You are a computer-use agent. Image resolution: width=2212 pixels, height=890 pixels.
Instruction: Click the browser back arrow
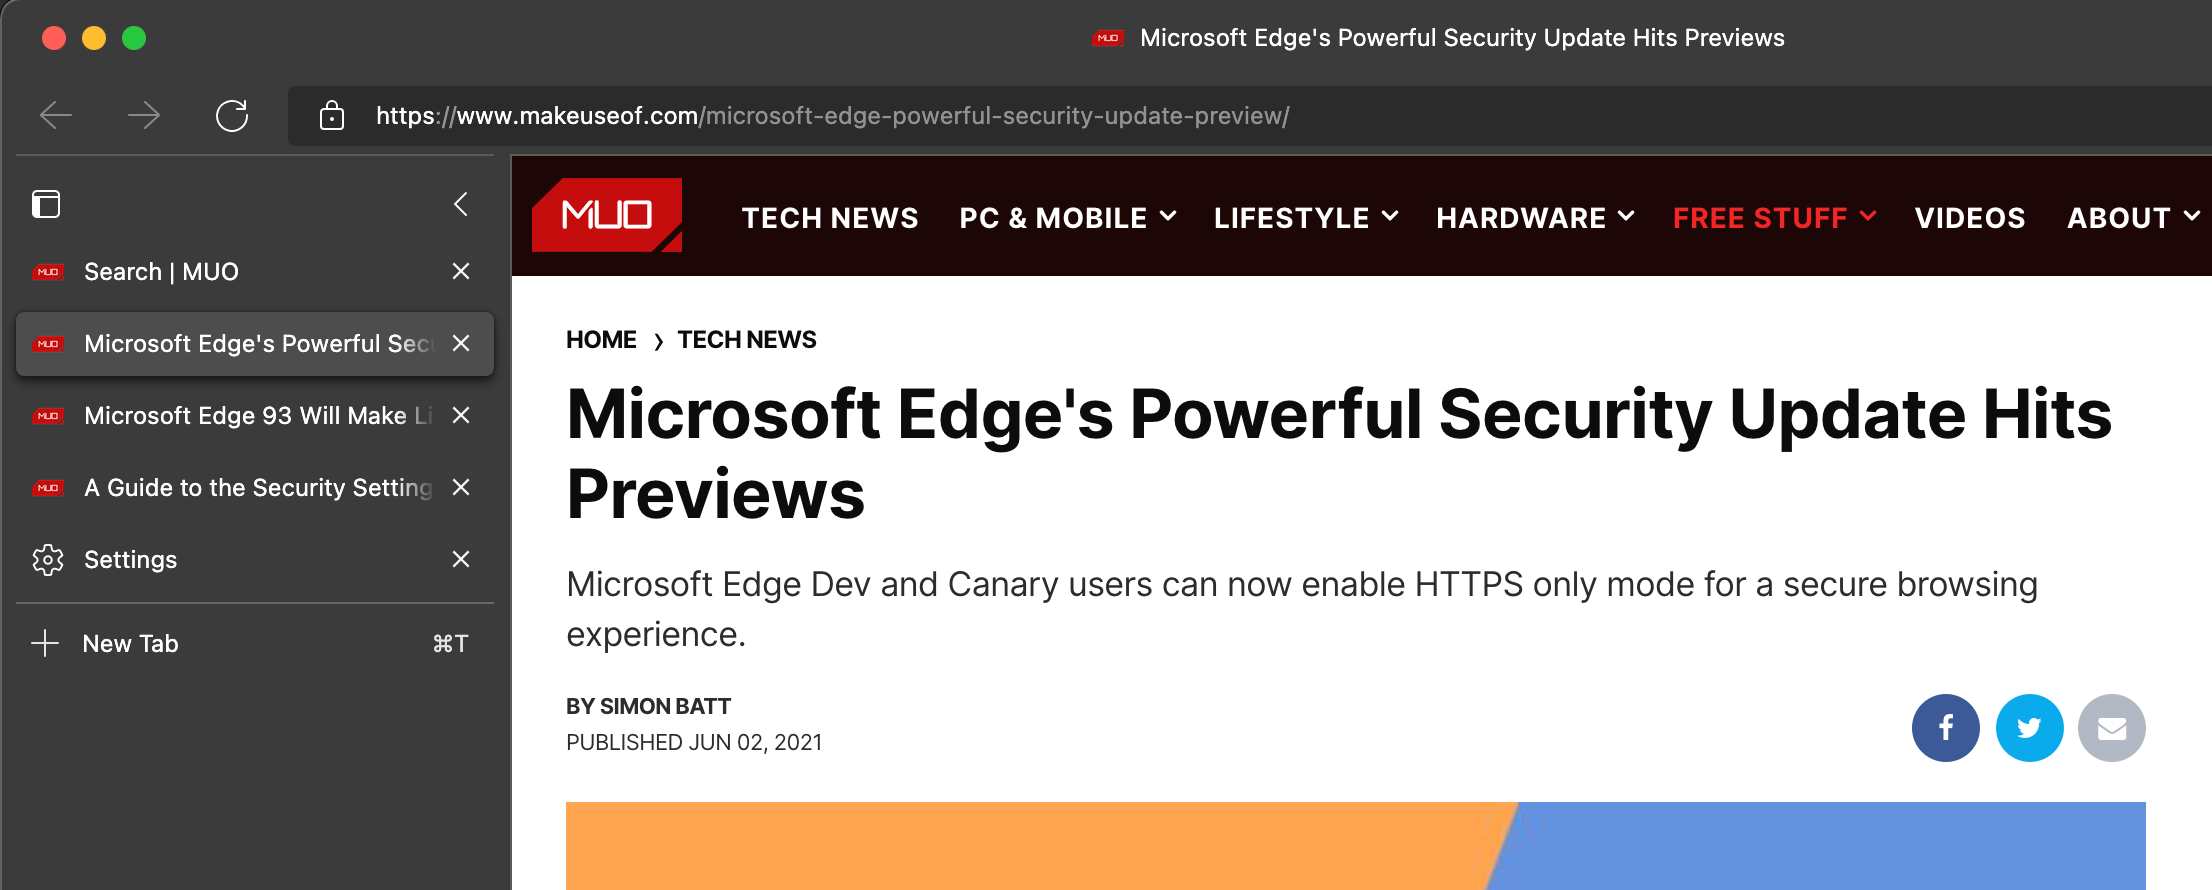pos(56,116)
